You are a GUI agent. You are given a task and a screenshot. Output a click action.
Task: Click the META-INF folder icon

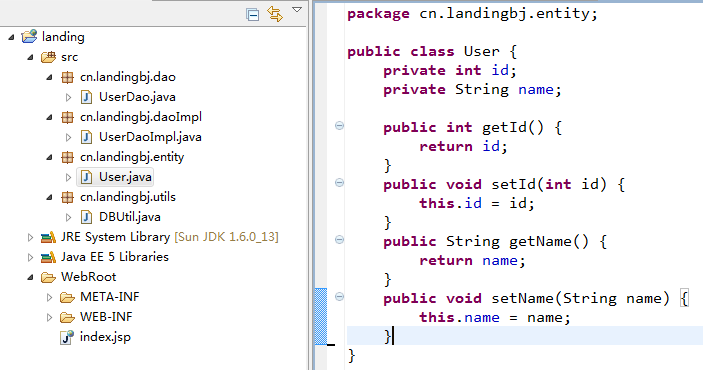(67, 297)
